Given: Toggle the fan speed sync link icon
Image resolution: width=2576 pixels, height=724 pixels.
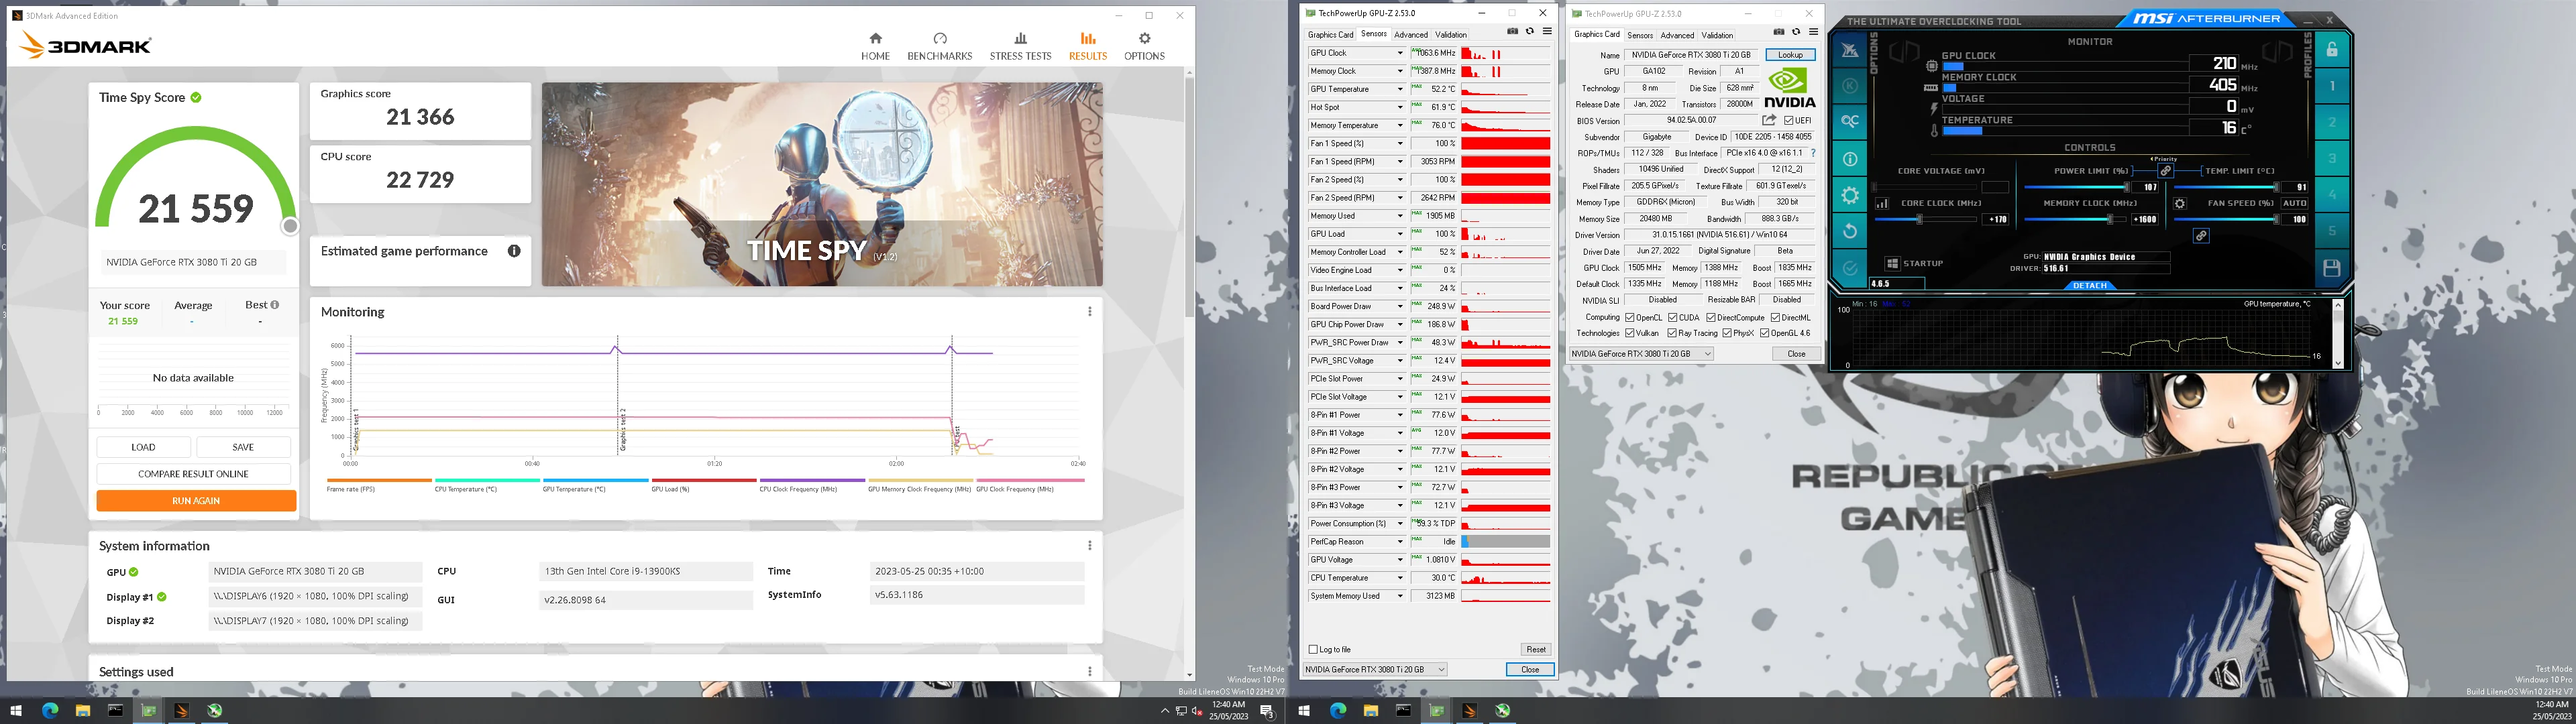Looking at the screenshot, I should point(2201,236).
